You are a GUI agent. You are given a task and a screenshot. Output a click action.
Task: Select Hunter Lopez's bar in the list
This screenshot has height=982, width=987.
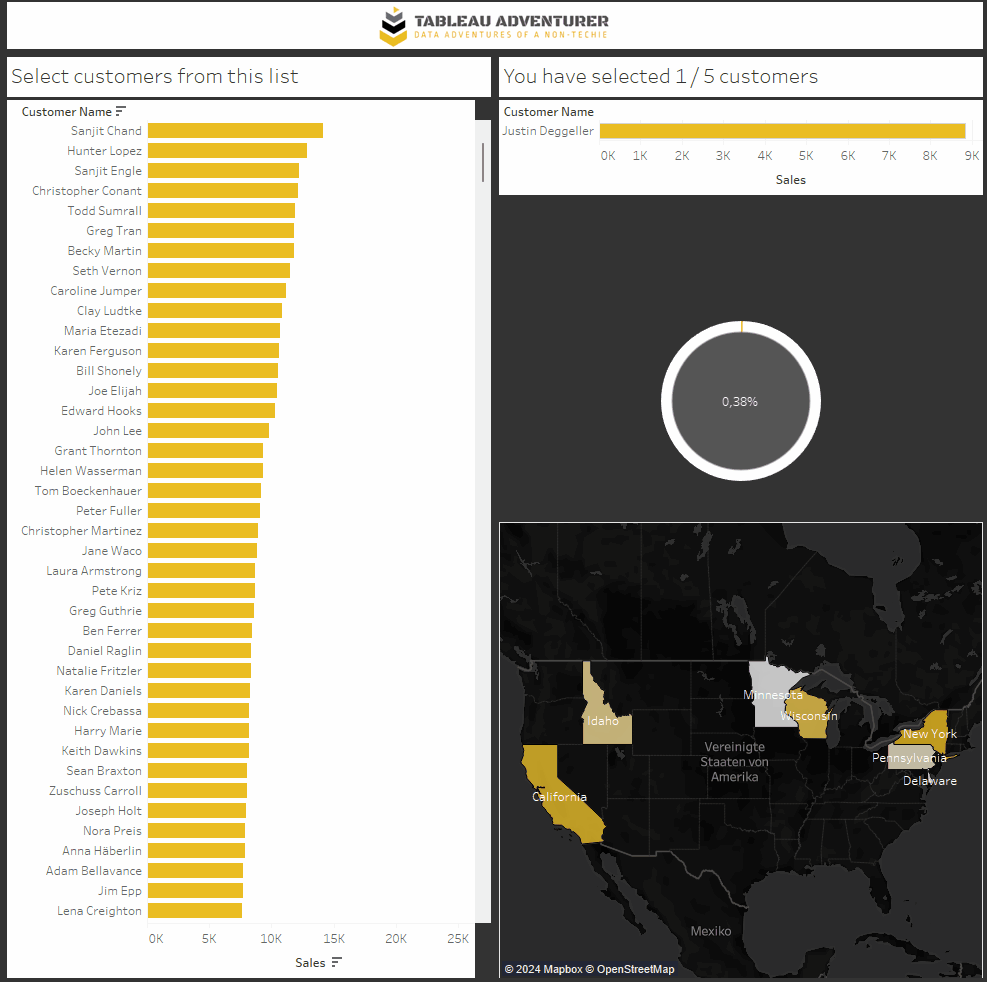(x=227, y=151)
